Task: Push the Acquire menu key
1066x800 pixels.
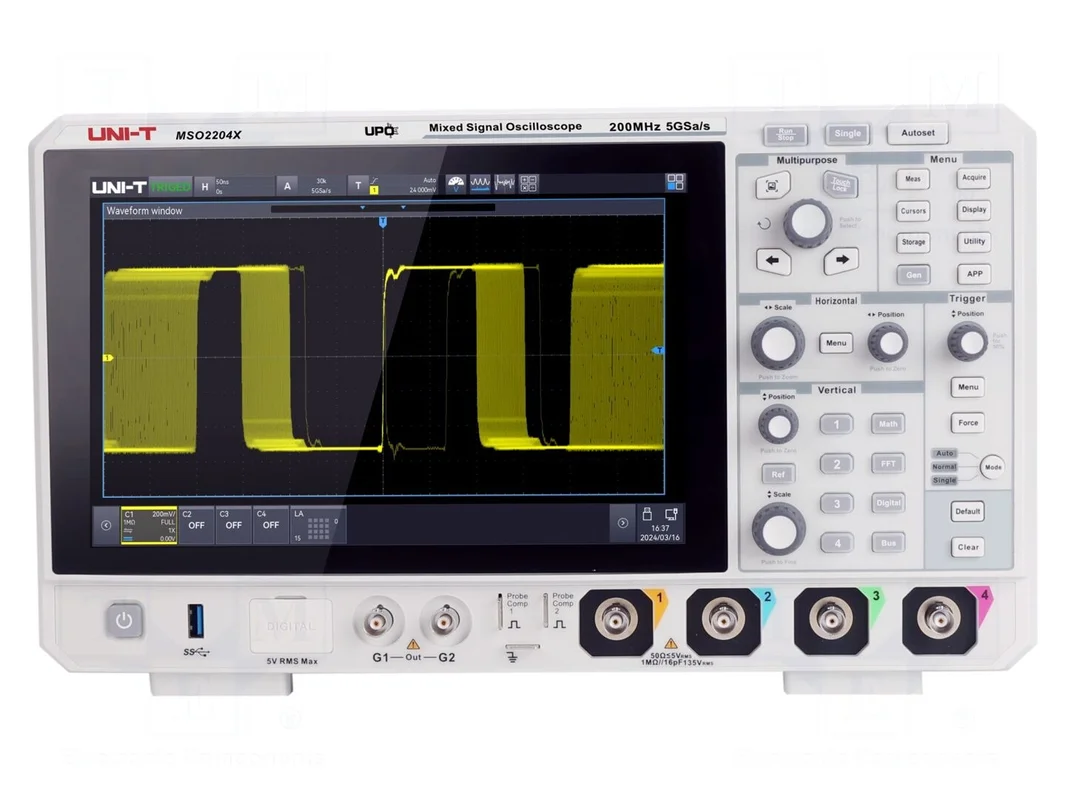Action: 974,177
